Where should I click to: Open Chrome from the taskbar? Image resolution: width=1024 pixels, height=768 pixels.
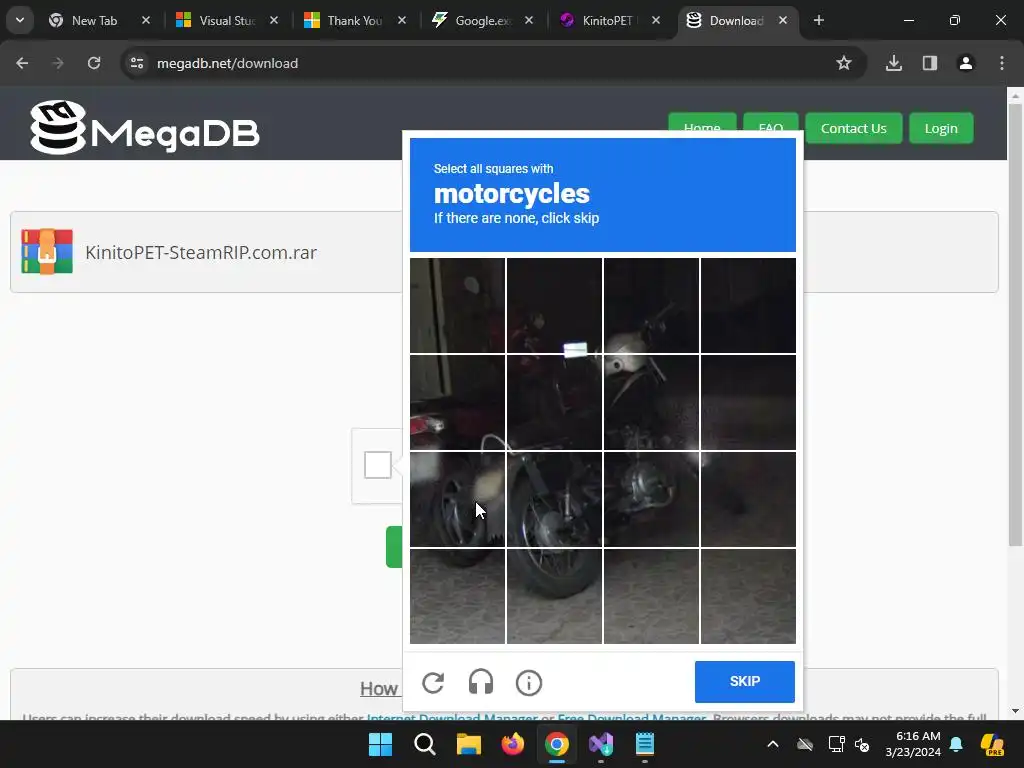(x=556, y=744)
